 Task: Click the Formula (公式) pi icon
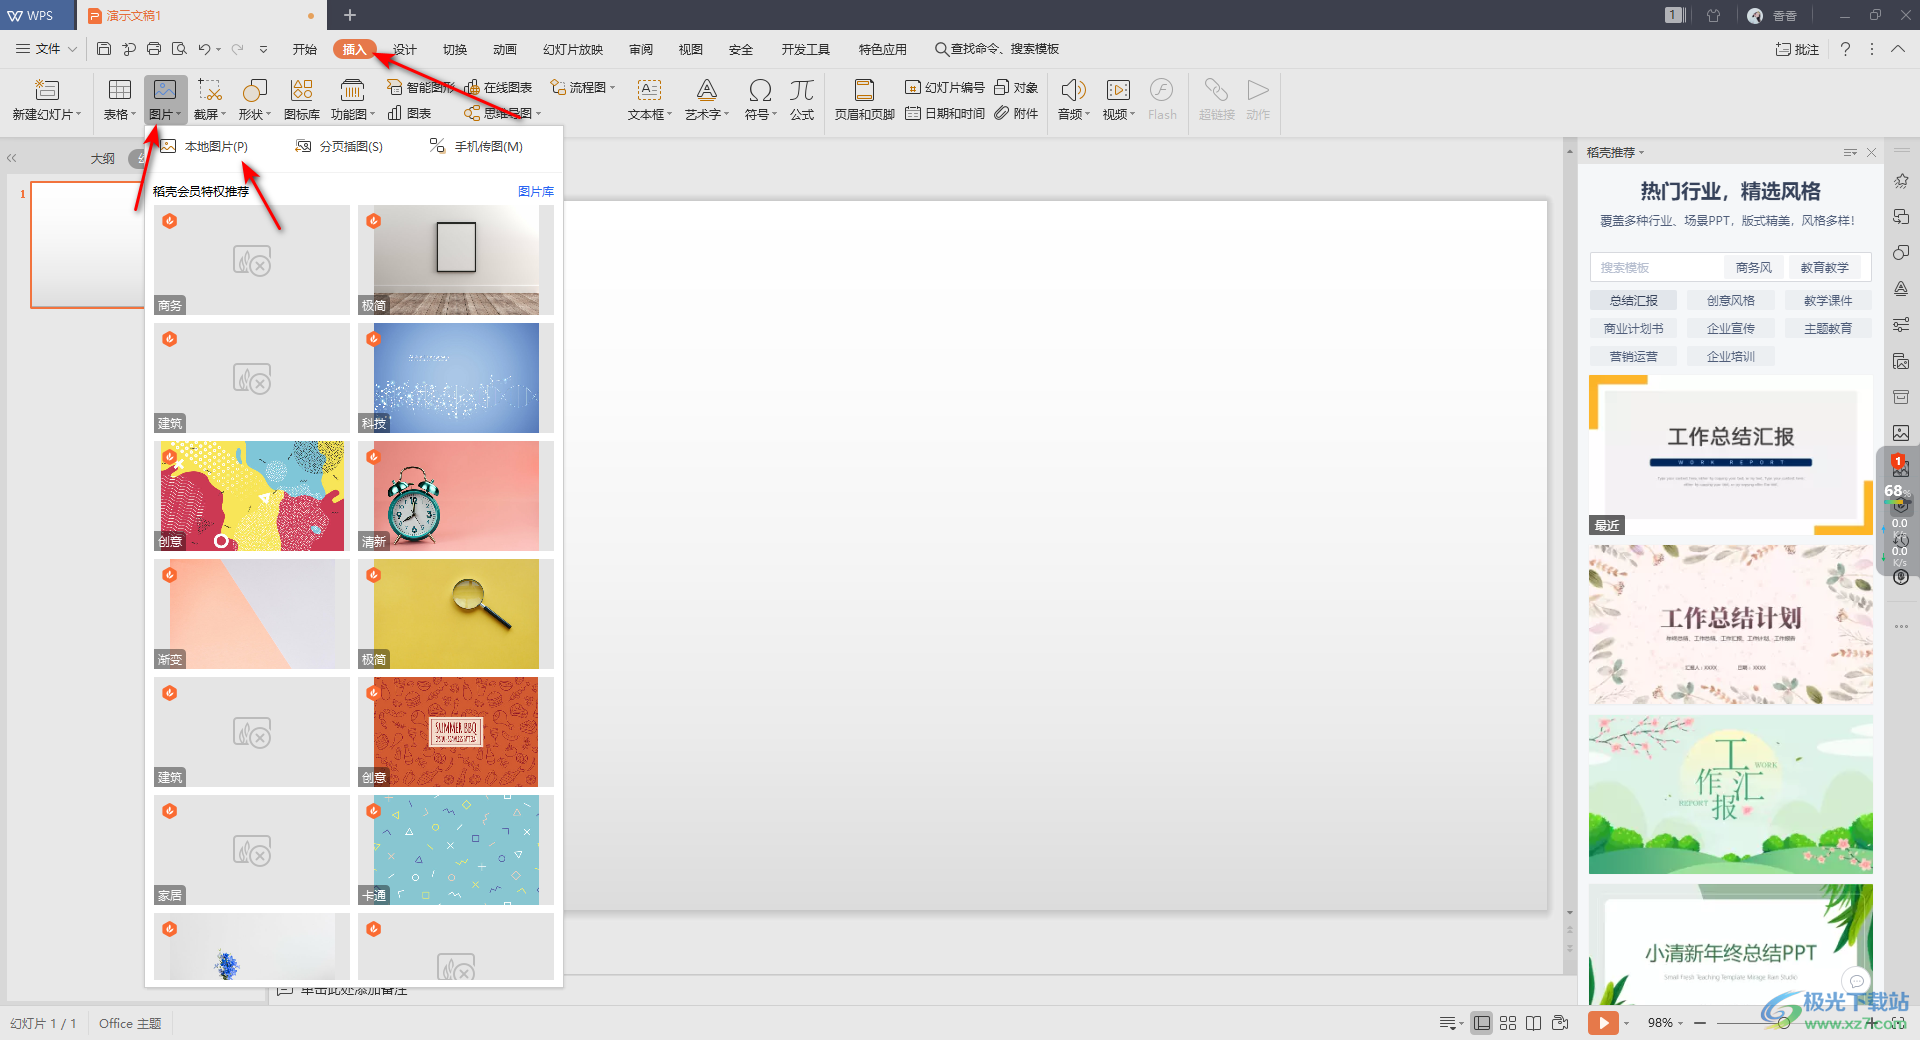point(802,90)
